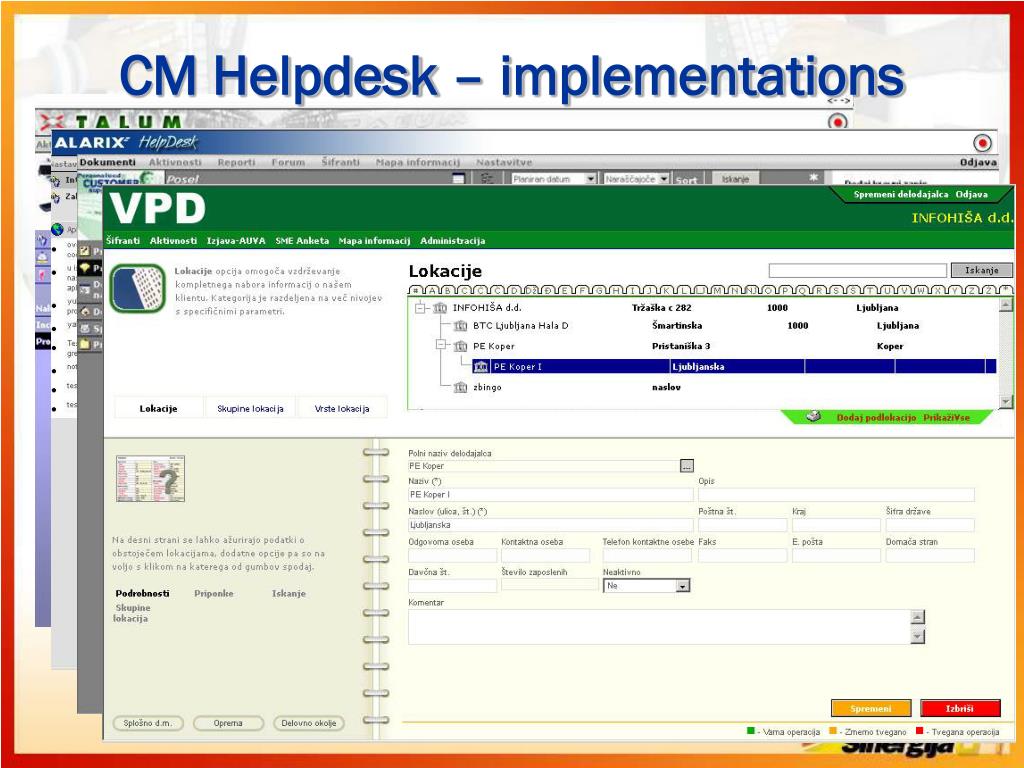The width and height of the screenshot is (1024, 768).
Task: Click the Naziv field containing PE Koper I
Action: tap(551, 494)
